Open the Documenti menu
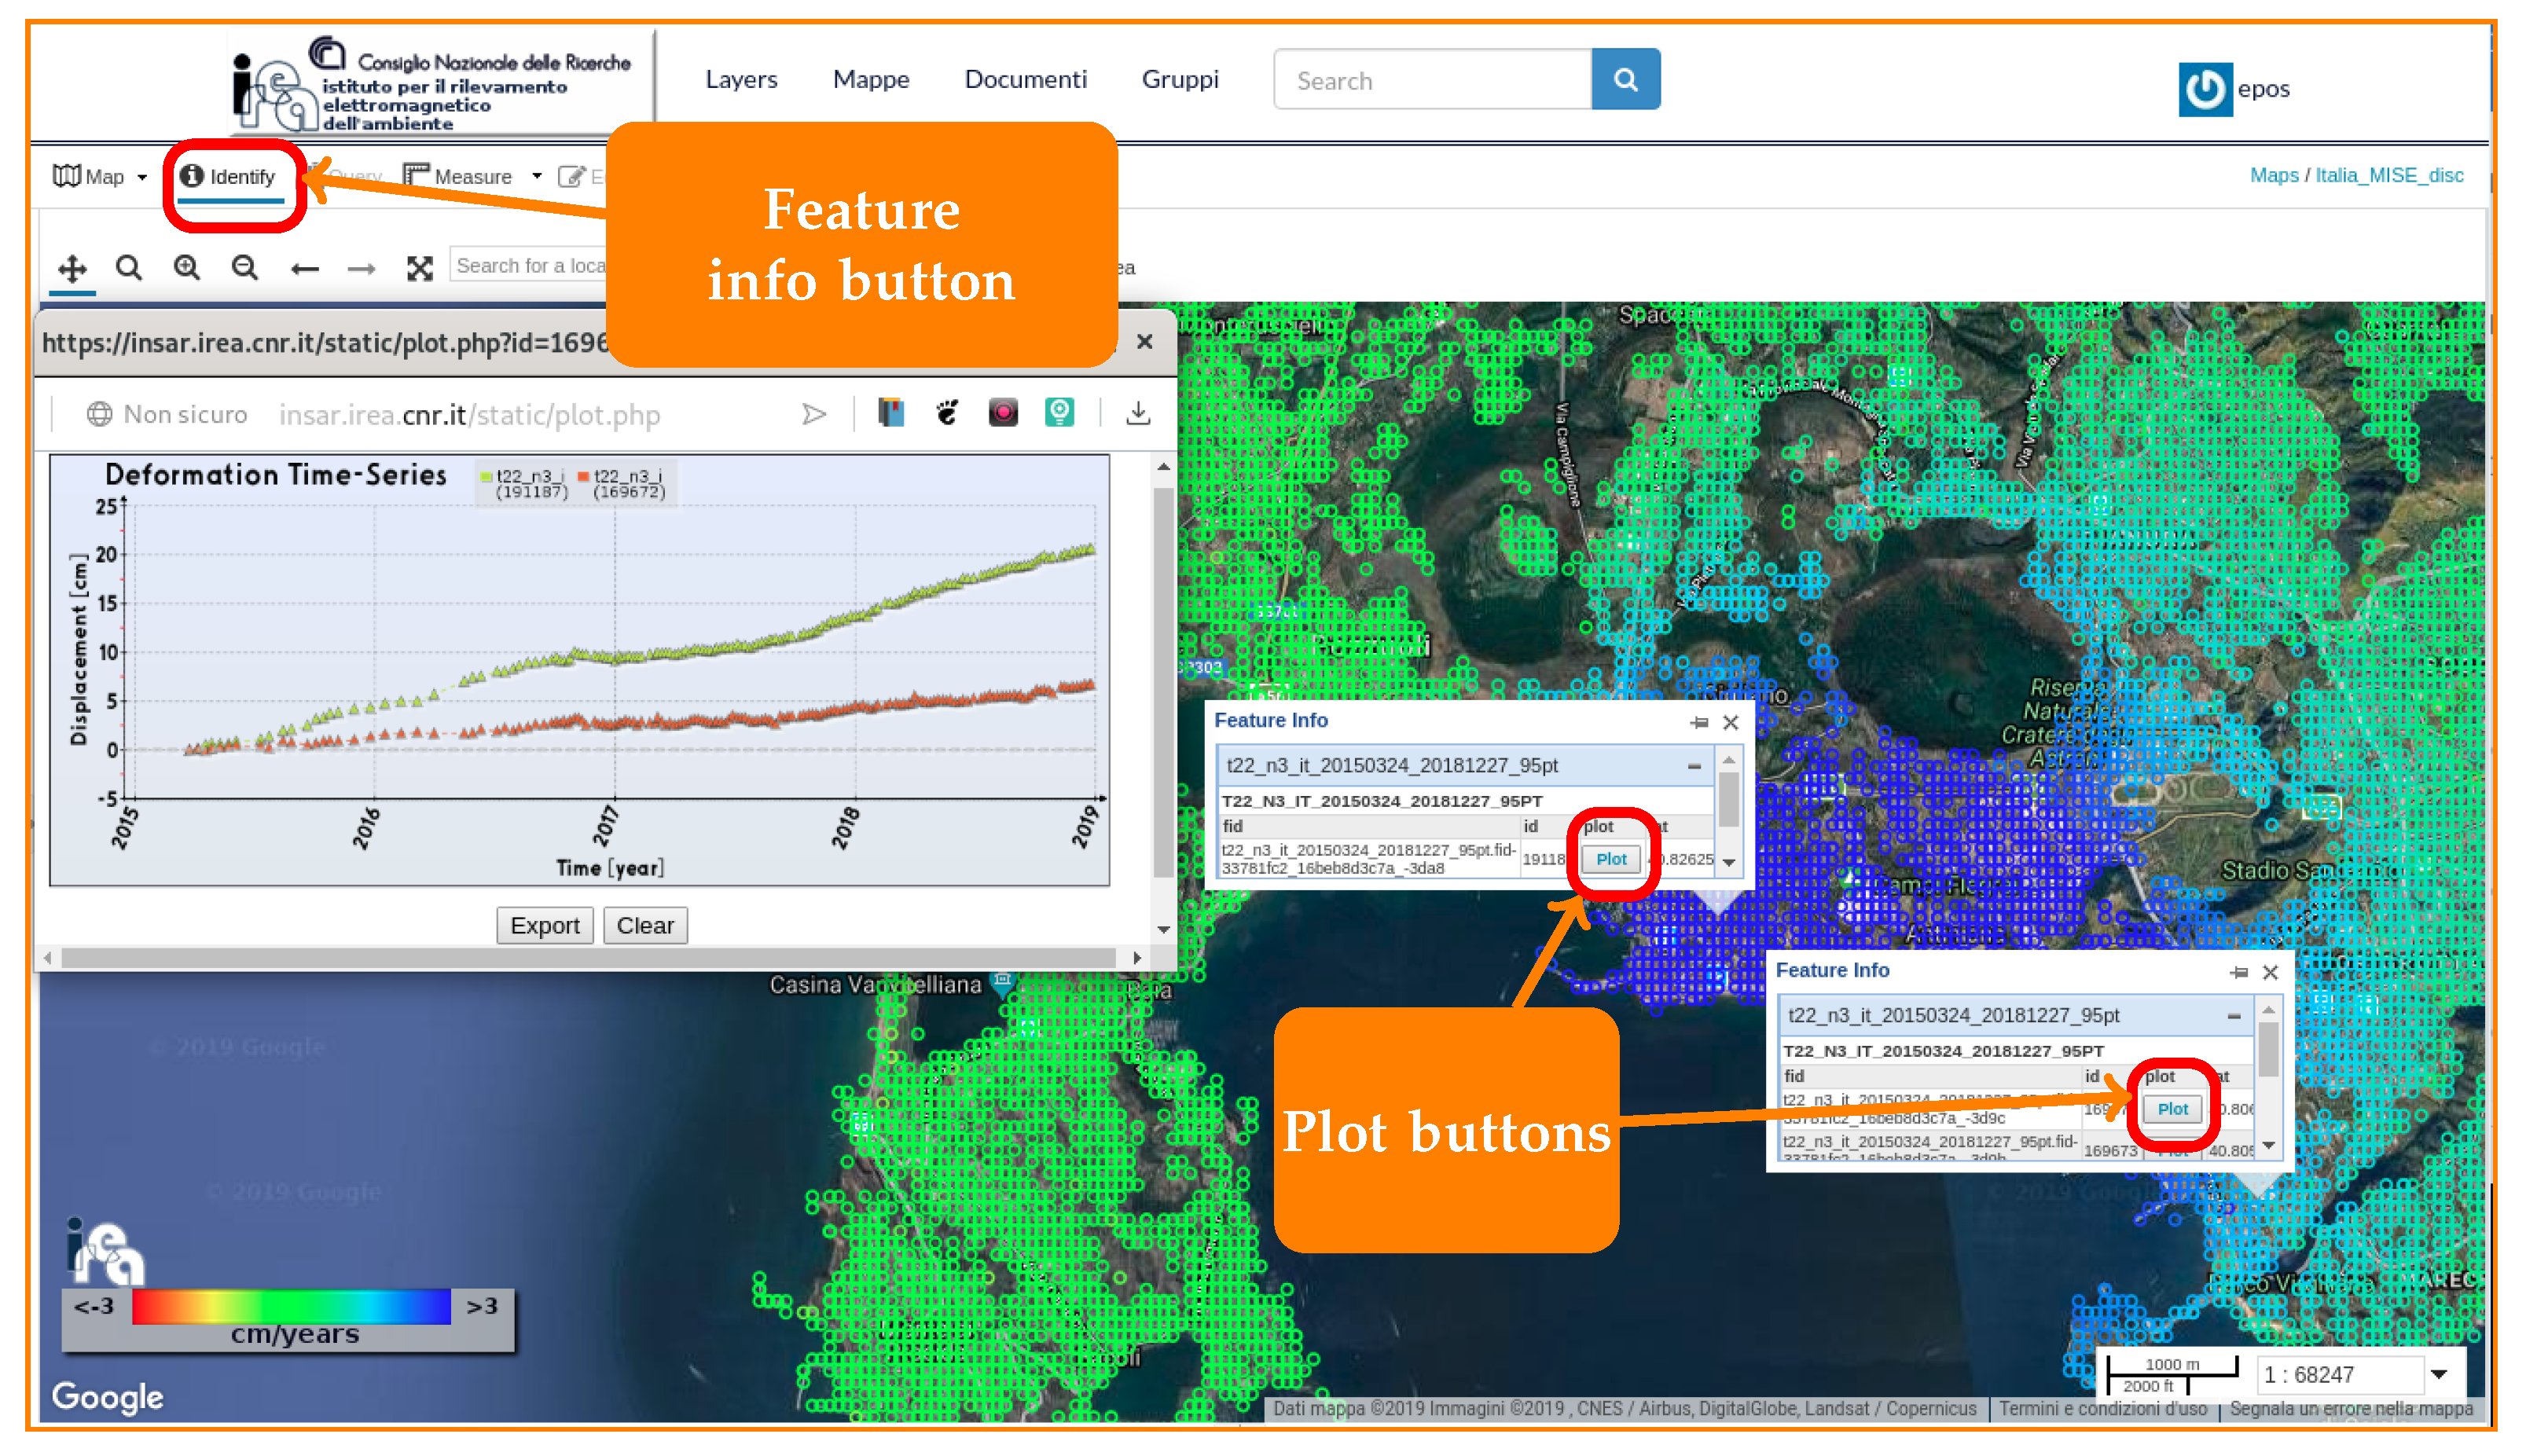 click(x=1024, y=79)
